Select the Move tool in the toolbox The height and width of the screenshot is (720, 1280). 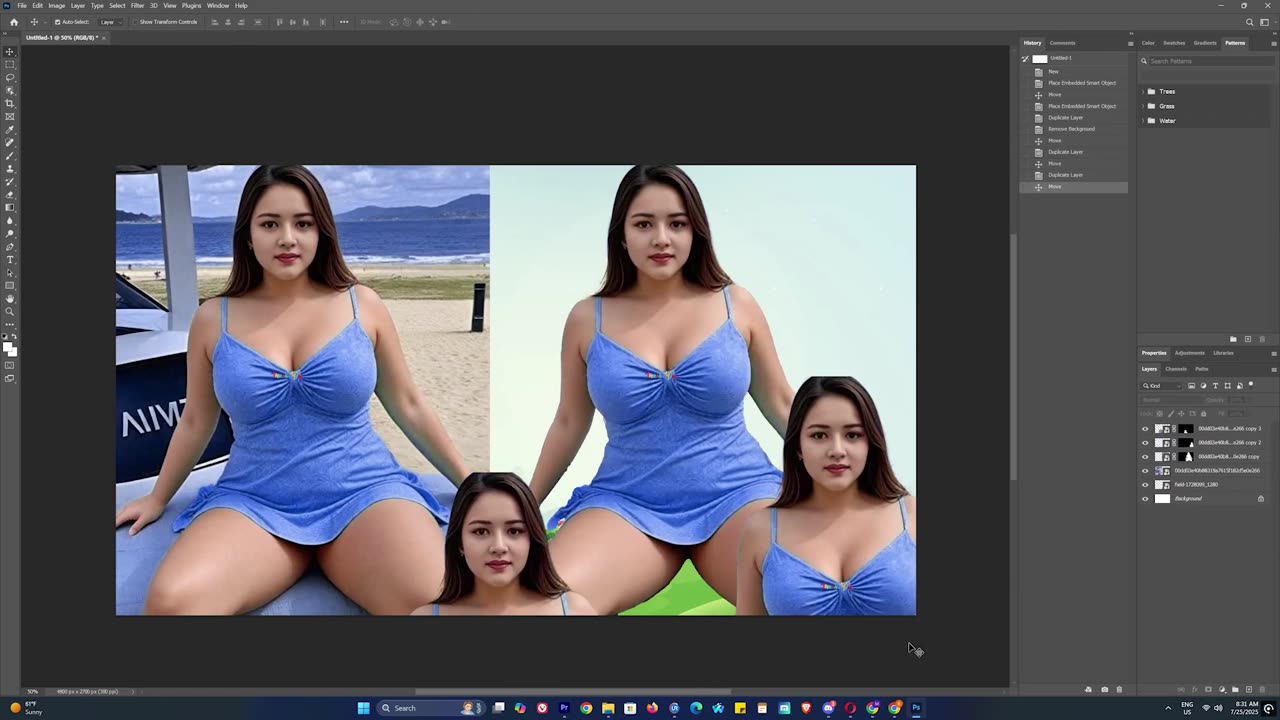10,52
